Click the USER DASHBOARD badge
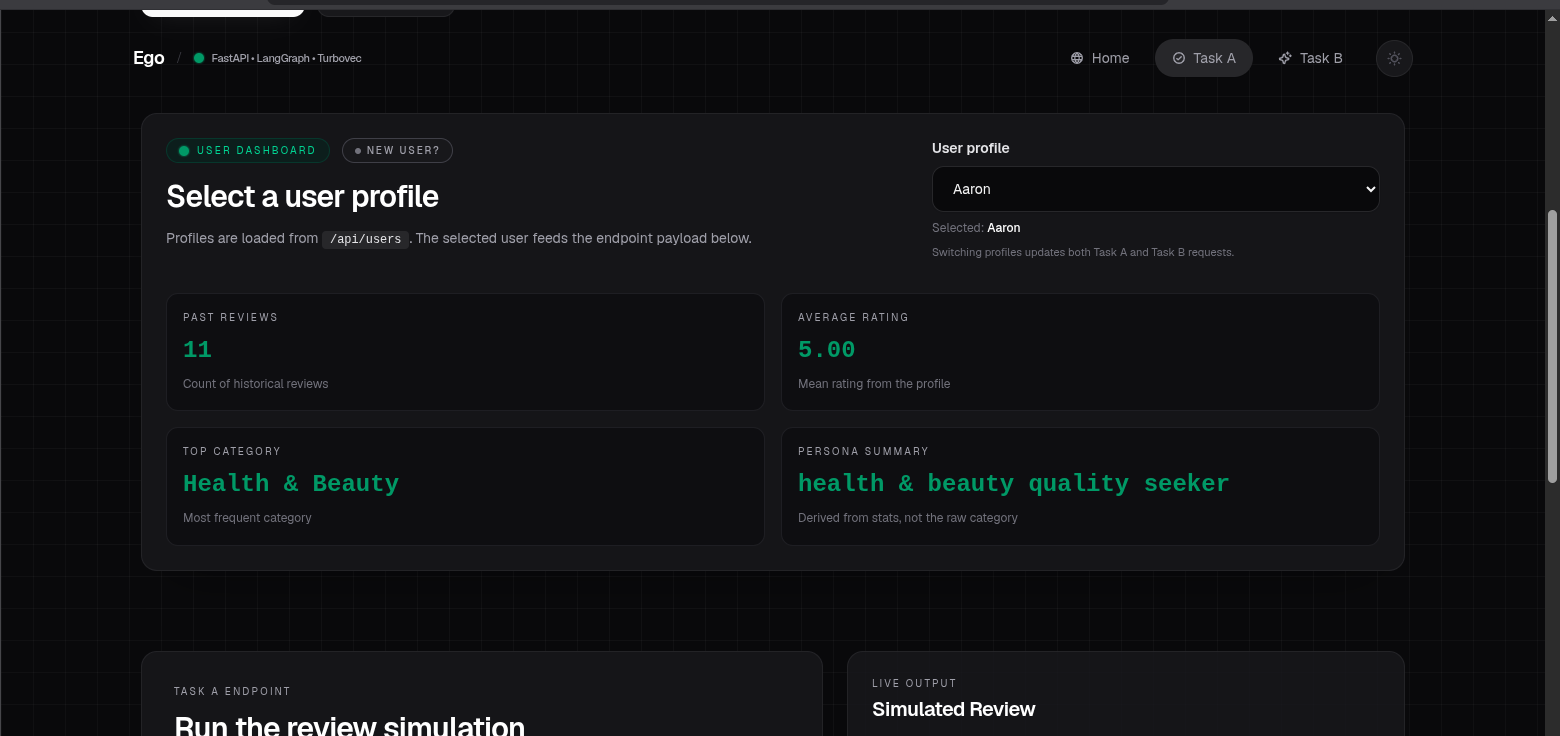This screenshot has height=736, width=1560. click(248, 150)
